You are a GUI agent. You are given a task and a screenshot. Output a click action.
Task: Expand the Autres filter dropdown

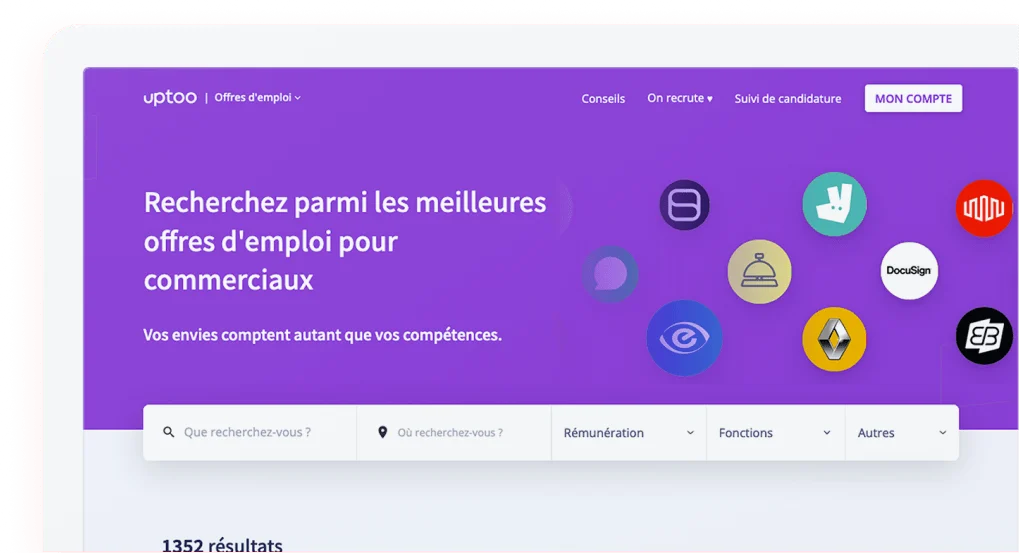(x=901, y=433)
